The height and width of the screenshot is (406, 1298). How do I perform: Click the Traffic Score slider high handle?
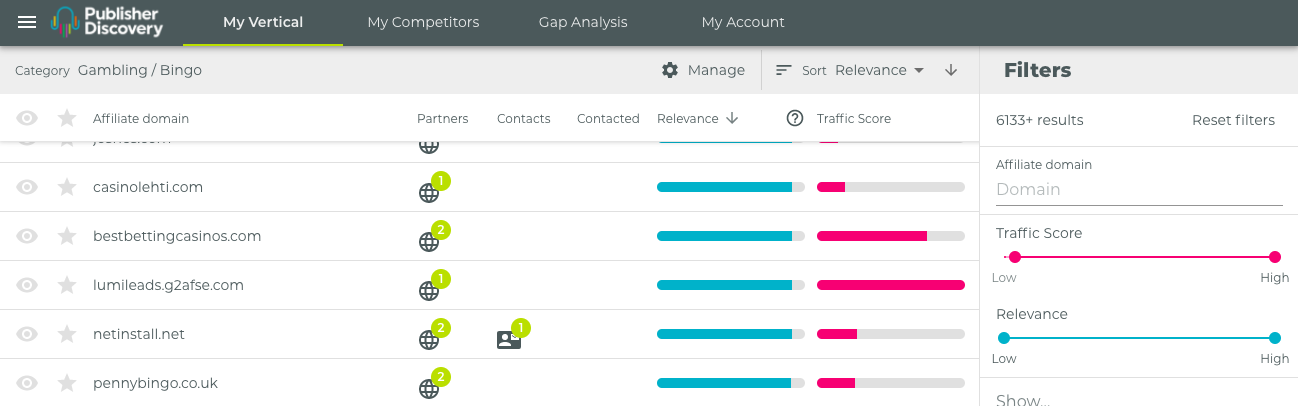[1275, 257]
